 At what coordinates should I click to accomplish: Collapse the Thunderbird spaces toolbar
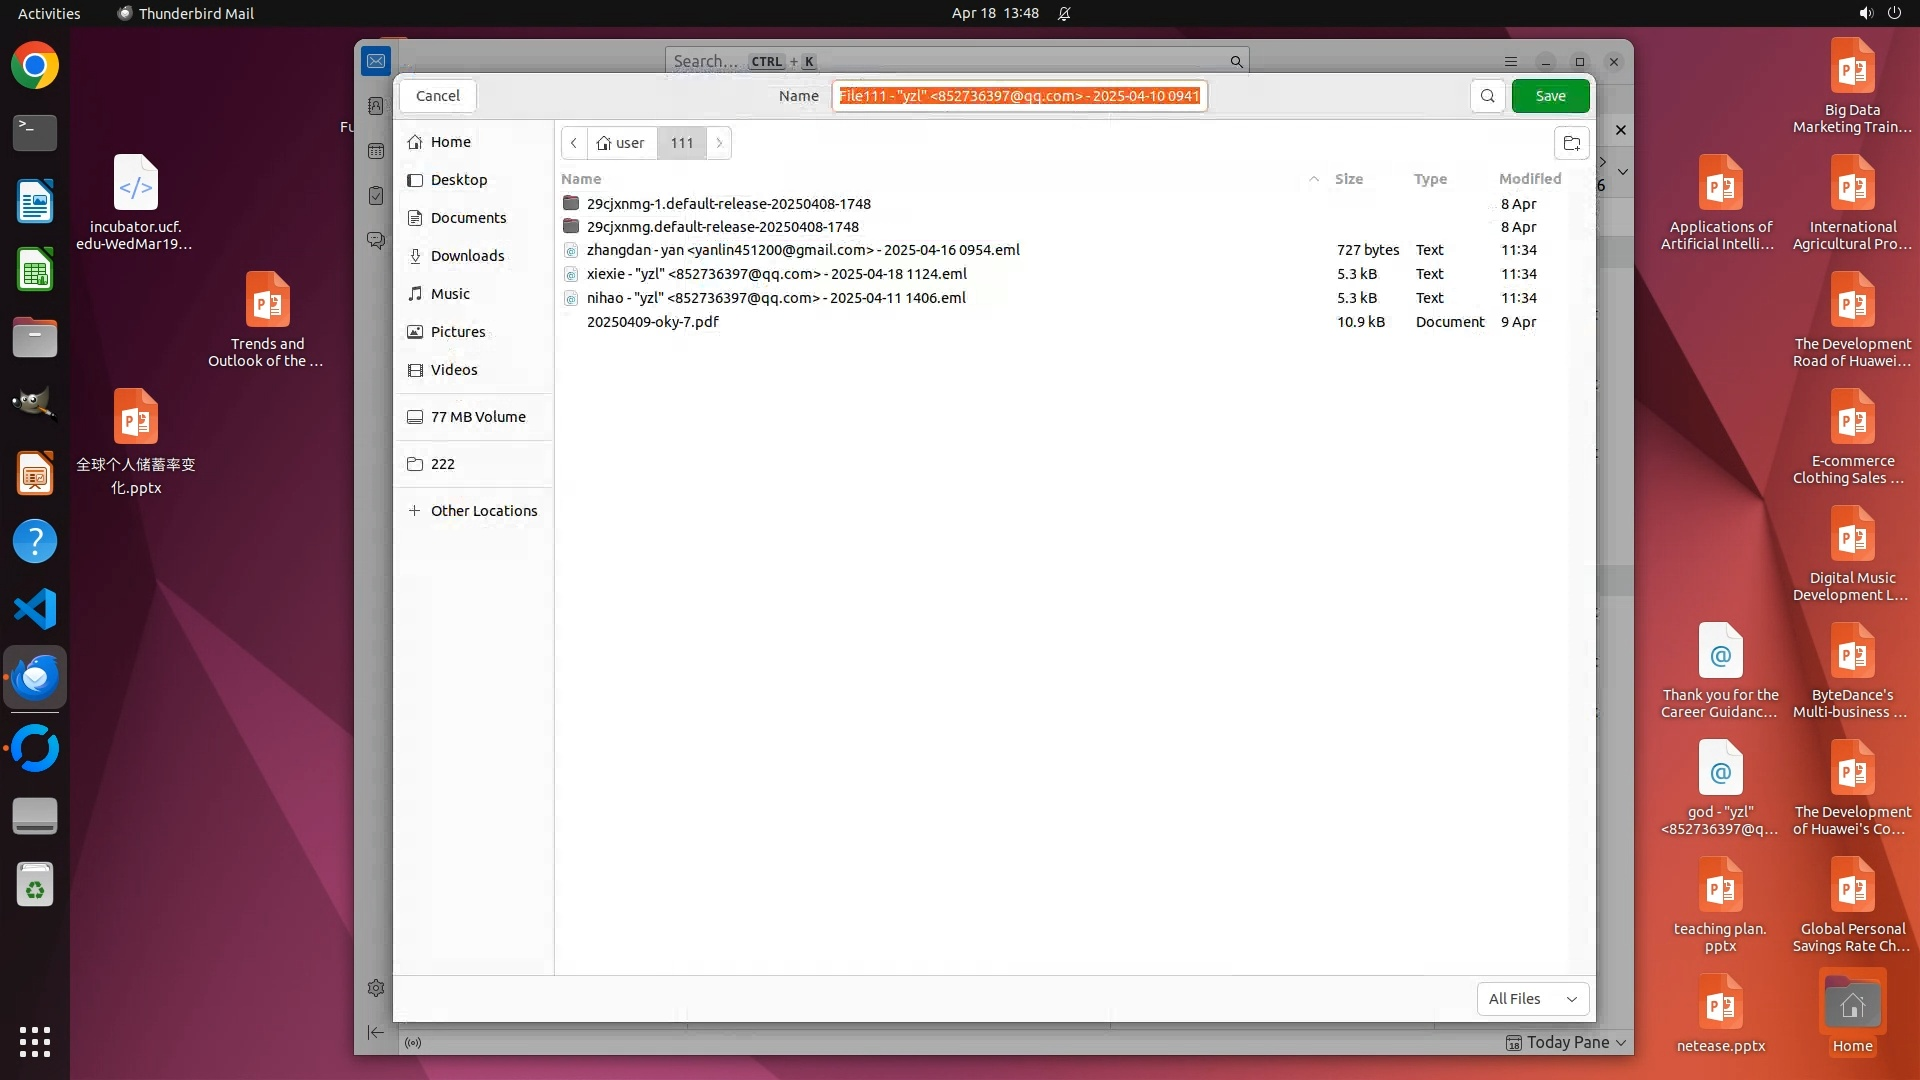coord(376,1032)
